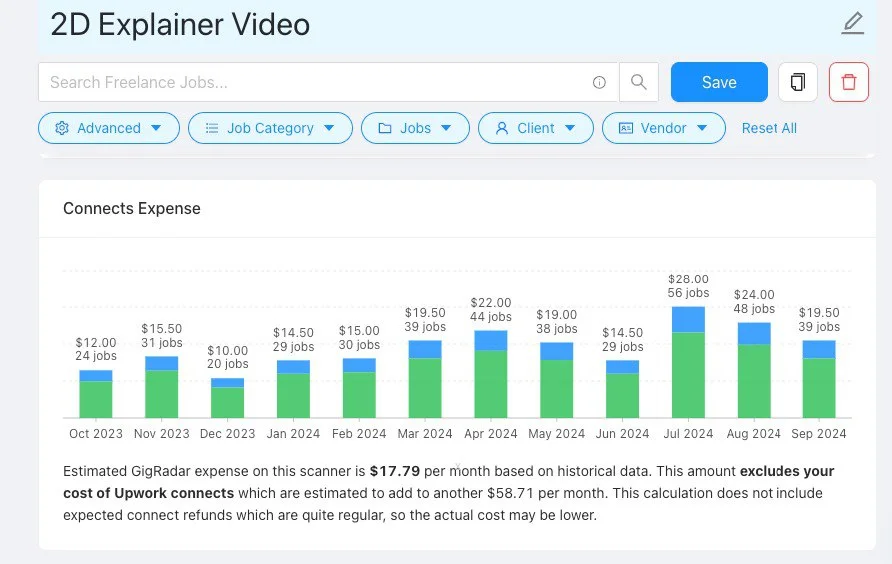Select the green Dec 2023 bar segment
Screen dimensions: 892x564
227,402
